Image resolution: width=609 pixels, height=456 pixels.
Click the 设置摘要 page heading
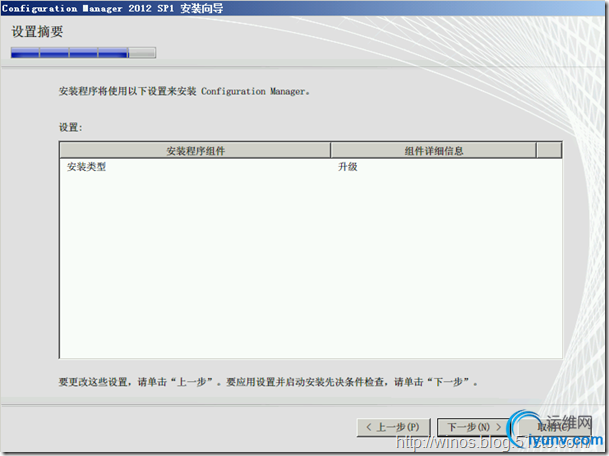click(37, 31)
